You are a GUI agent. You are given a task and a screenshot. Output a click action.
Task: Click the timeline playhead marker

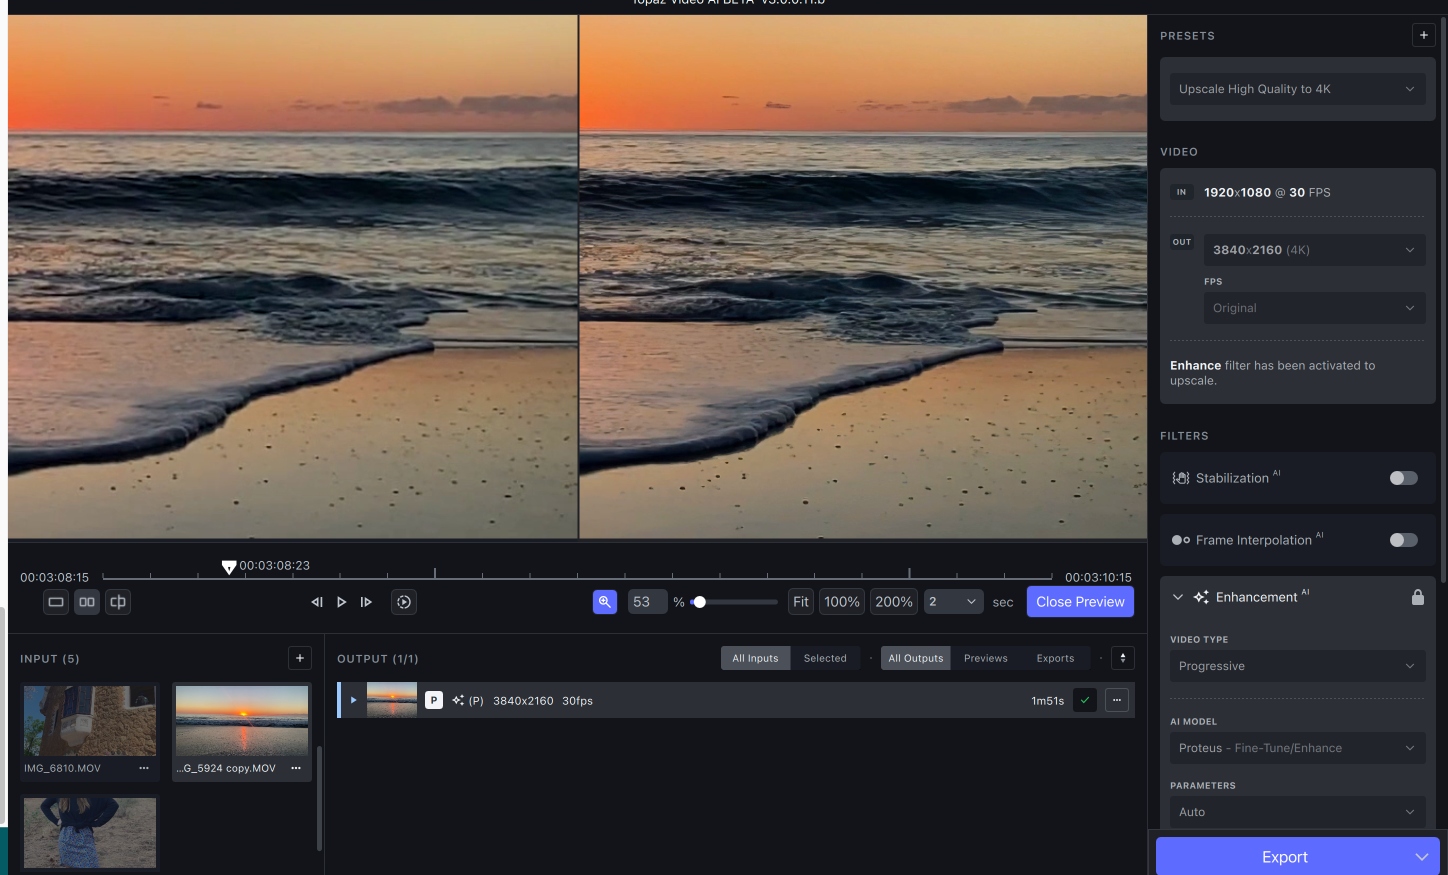229,567
